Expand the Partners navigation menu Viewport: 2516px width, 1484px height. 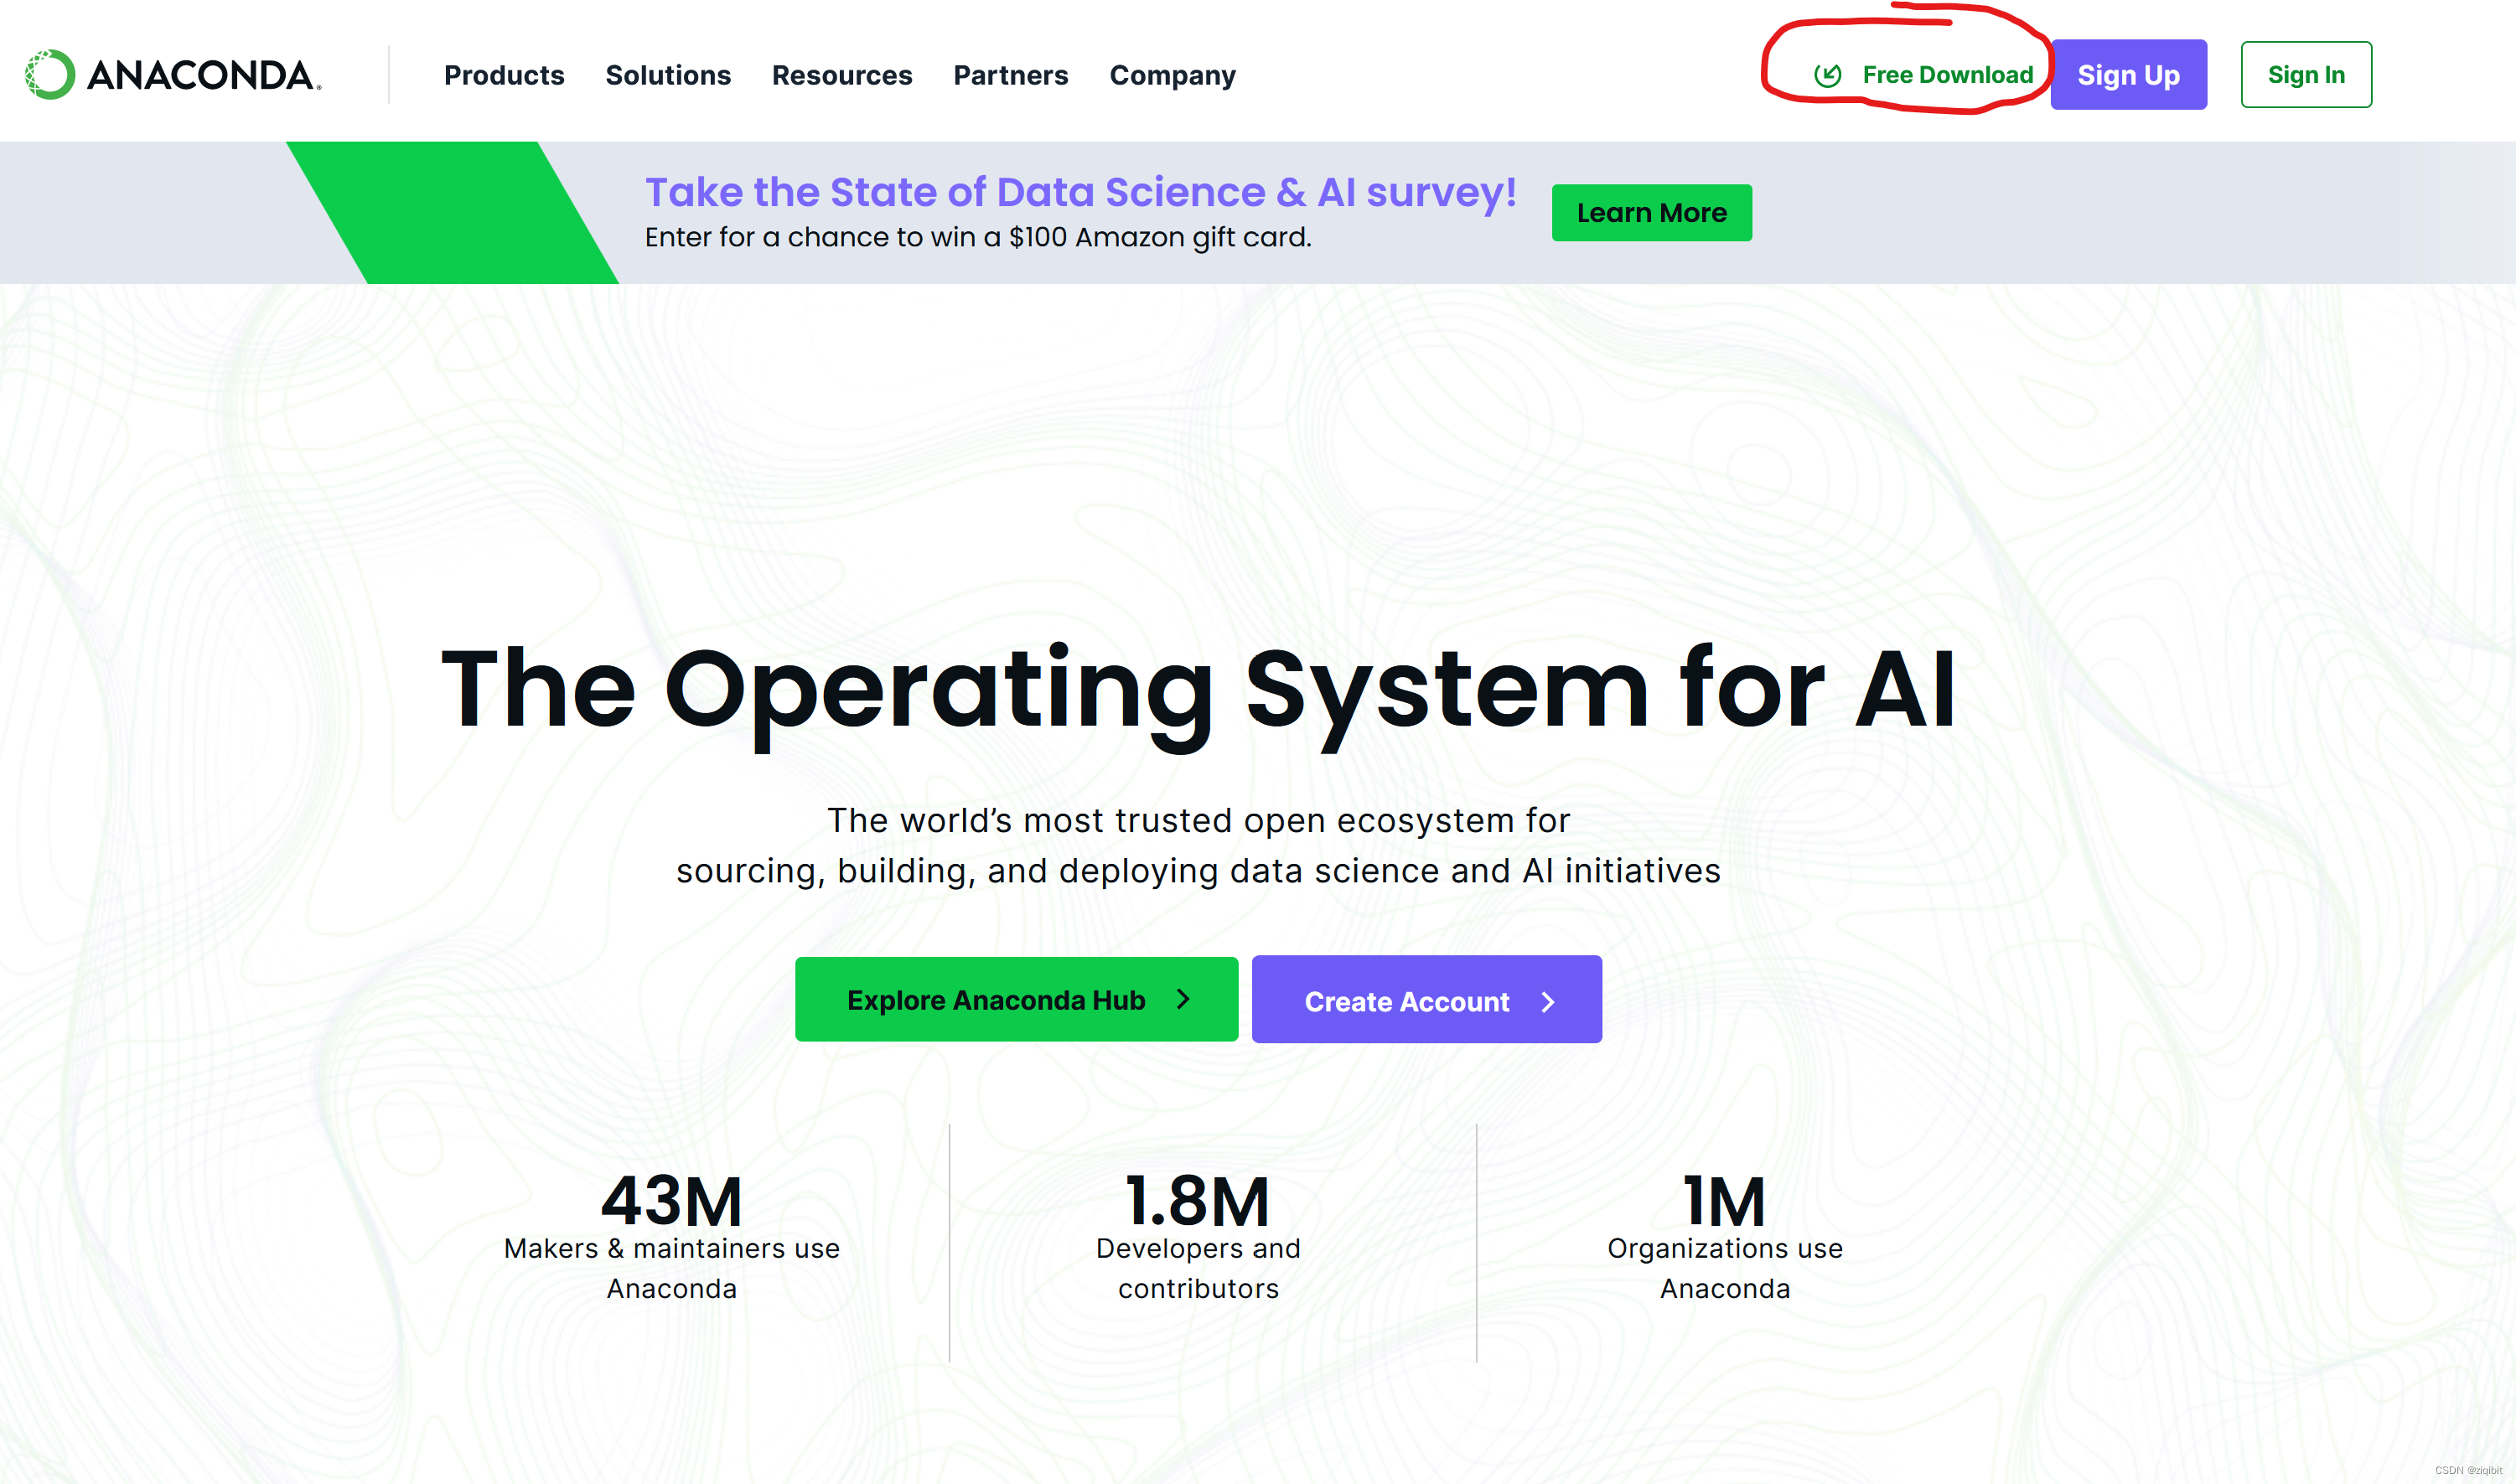pyautogui.click(x=1010, y=75)
